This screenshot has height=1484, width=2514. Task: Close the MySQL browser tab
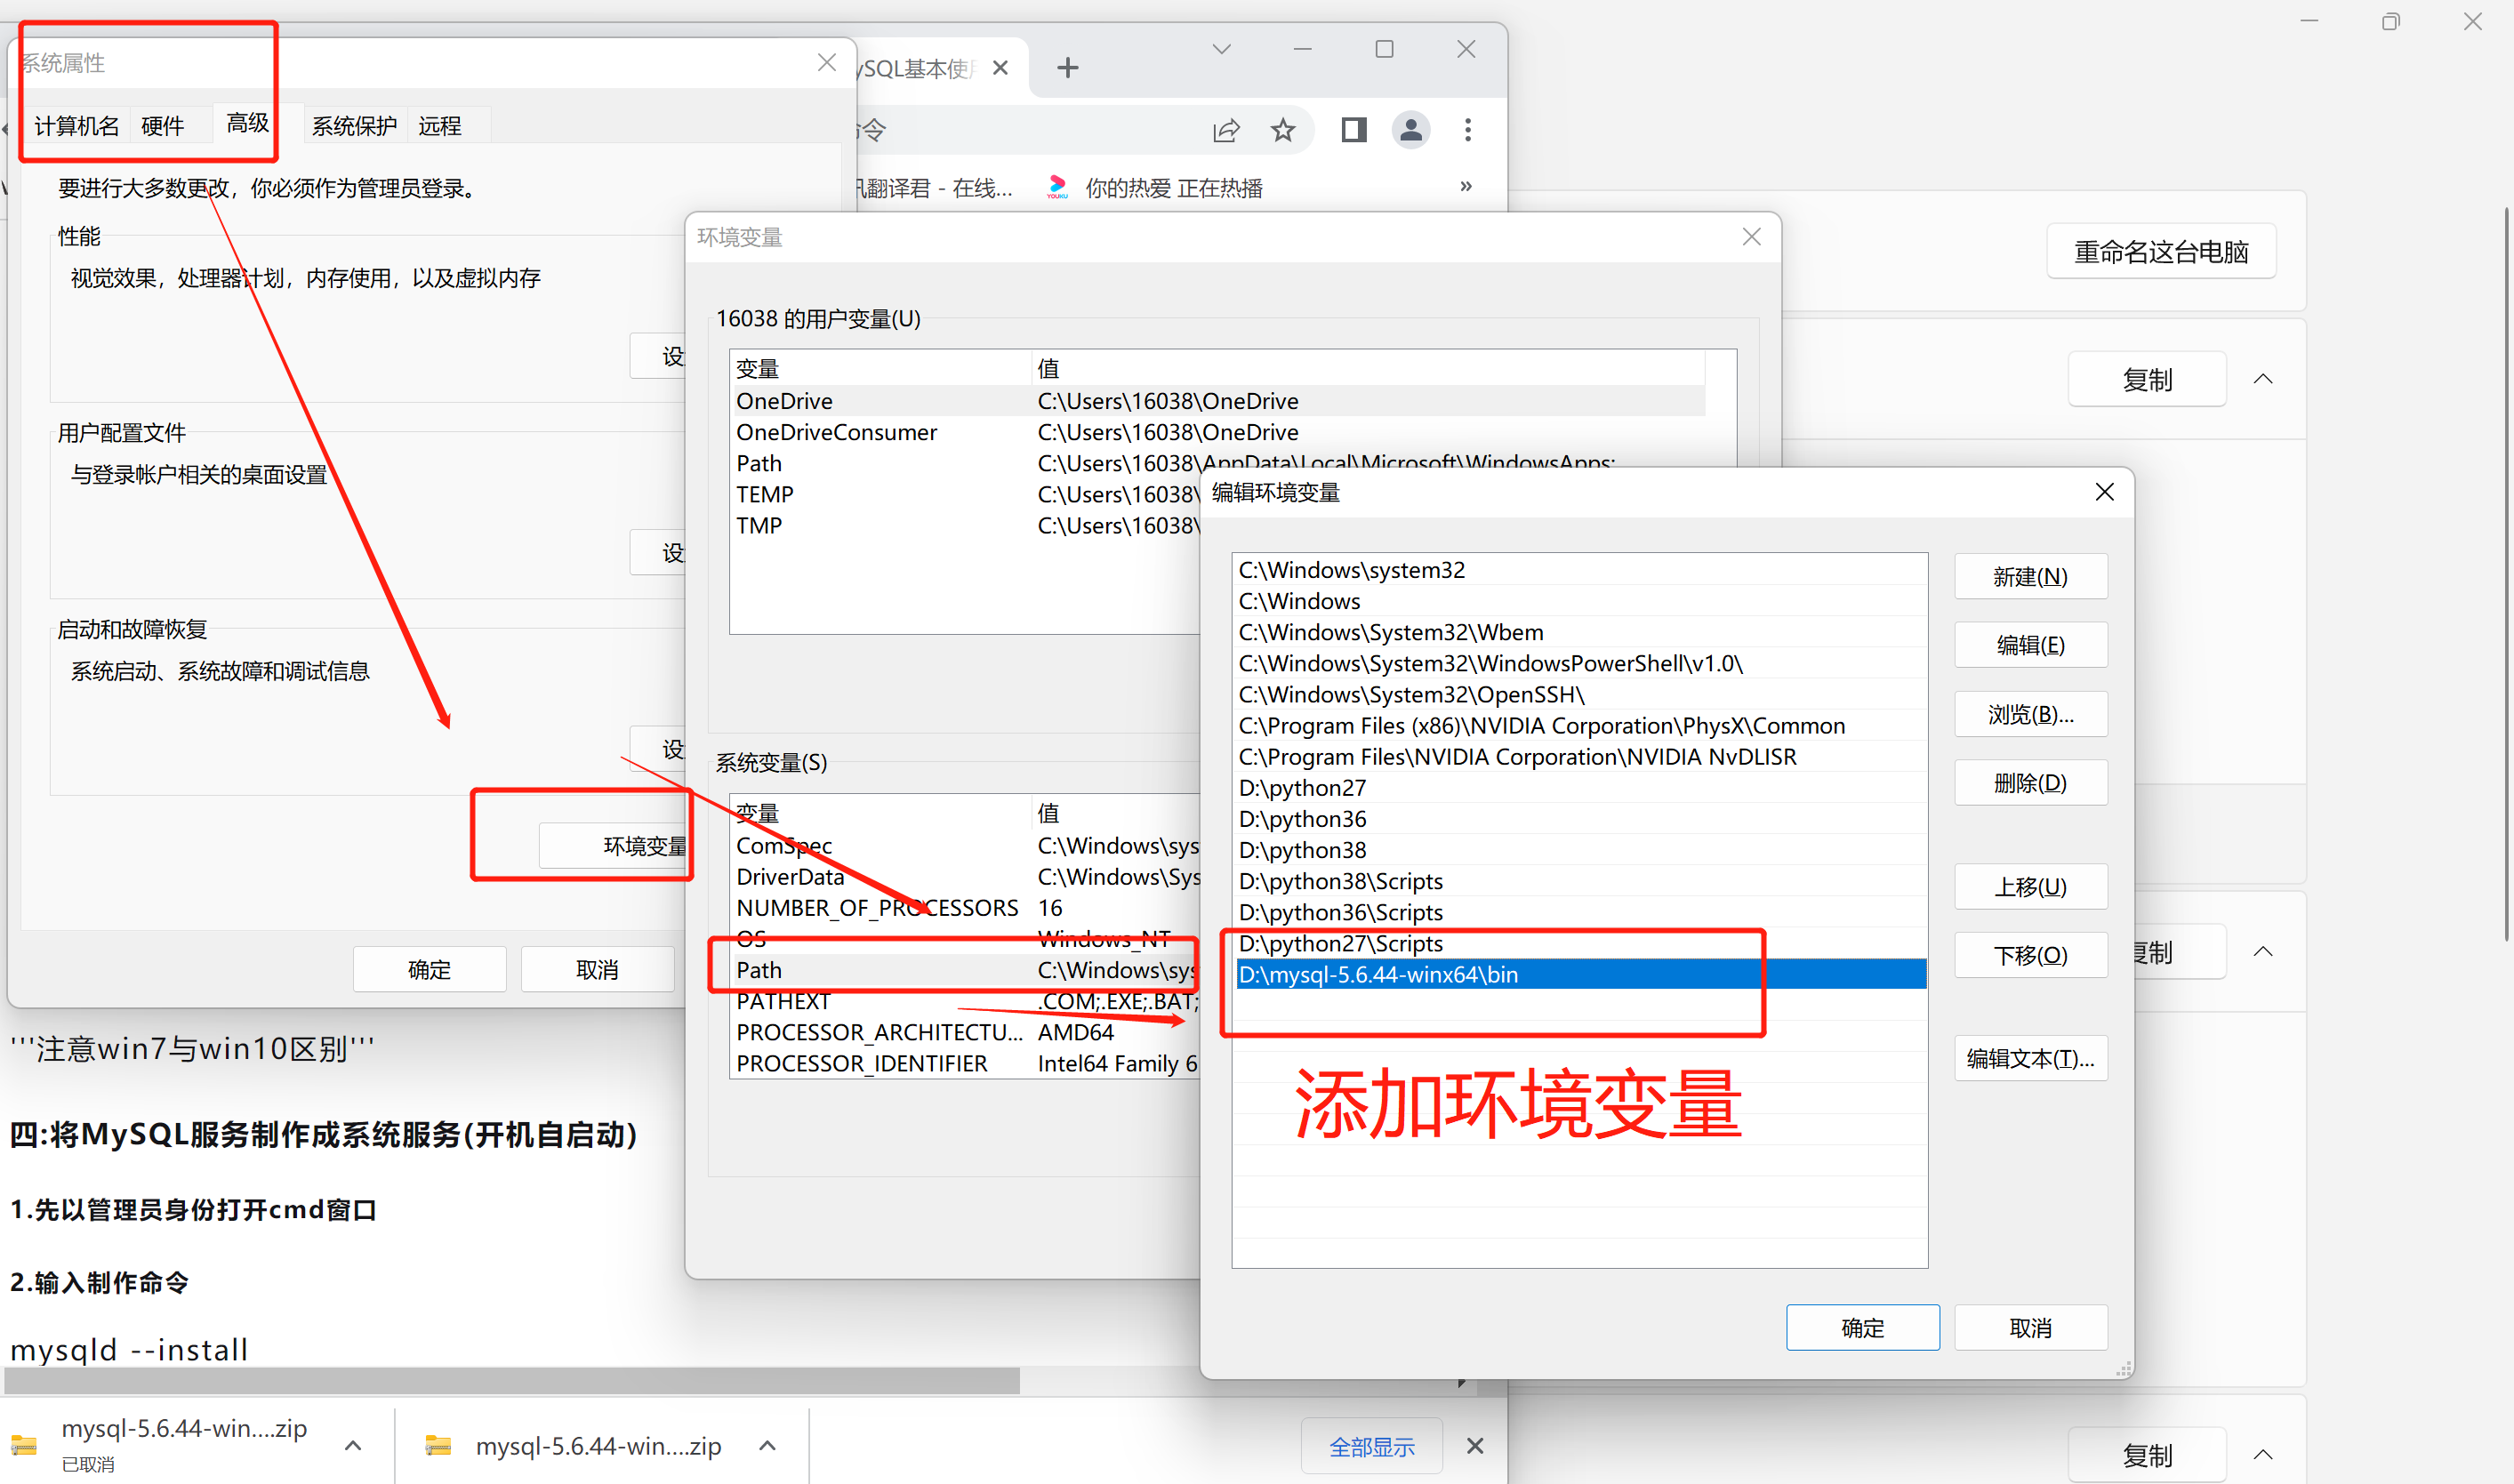[x=1000, y=68]
